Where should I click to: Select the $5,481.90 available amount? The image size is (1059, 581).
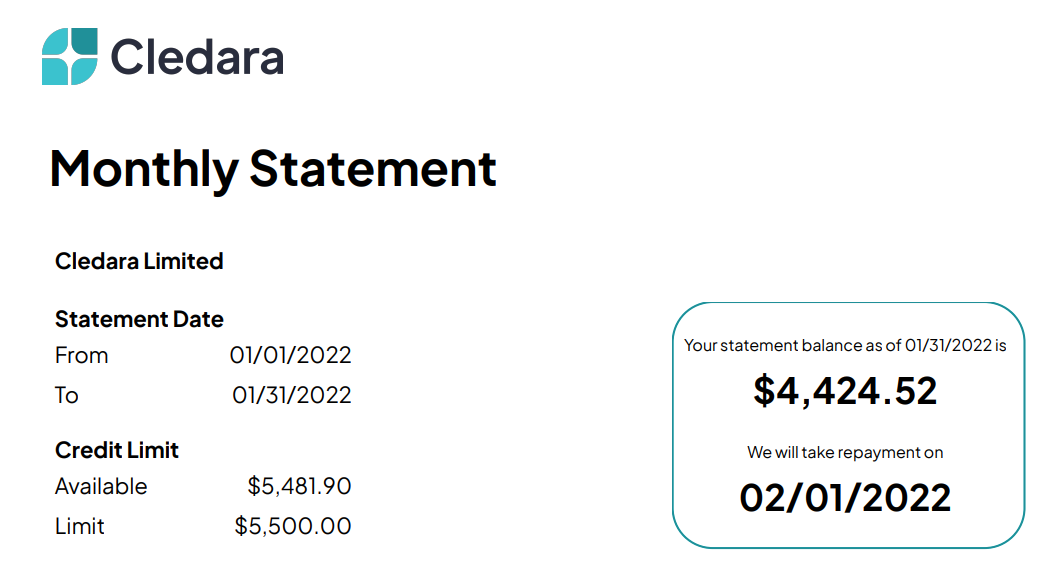pos(299,486)
